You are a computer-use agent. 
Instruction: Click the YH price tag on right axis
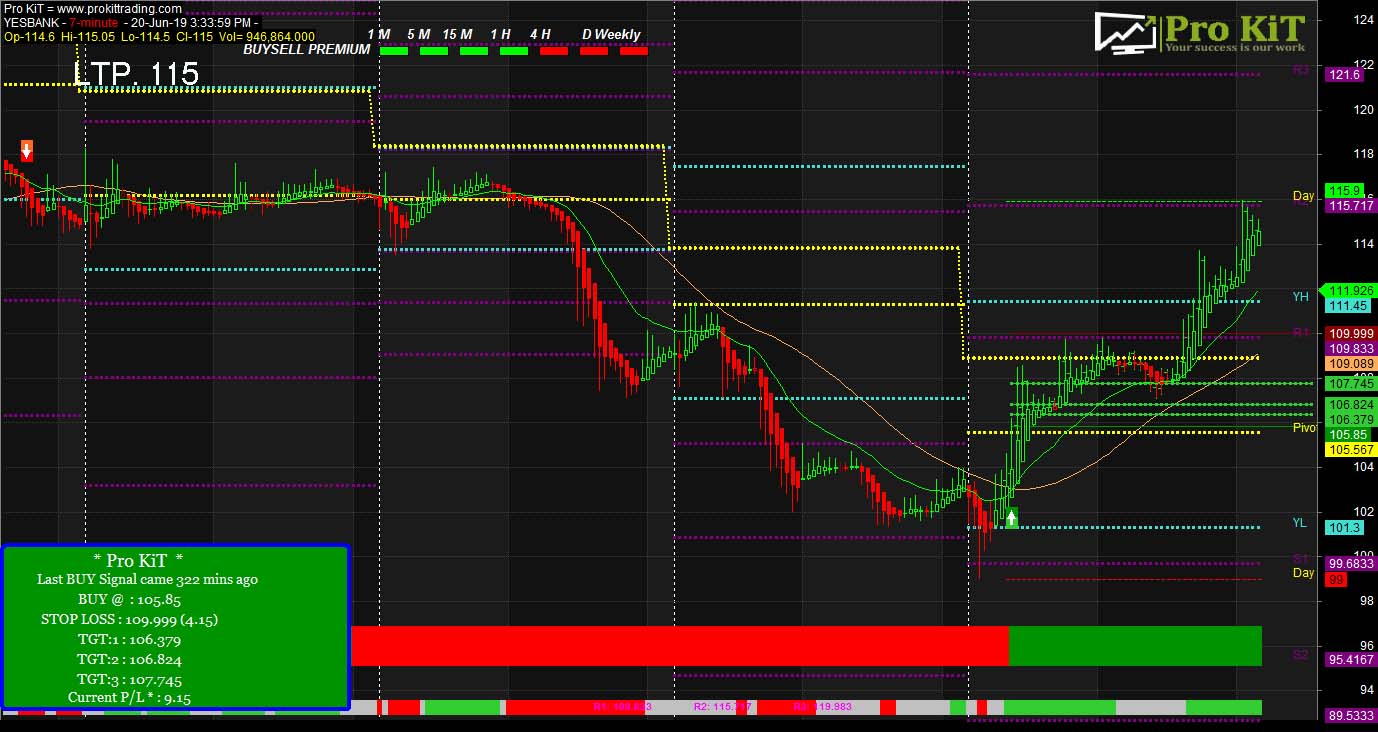1346,305
